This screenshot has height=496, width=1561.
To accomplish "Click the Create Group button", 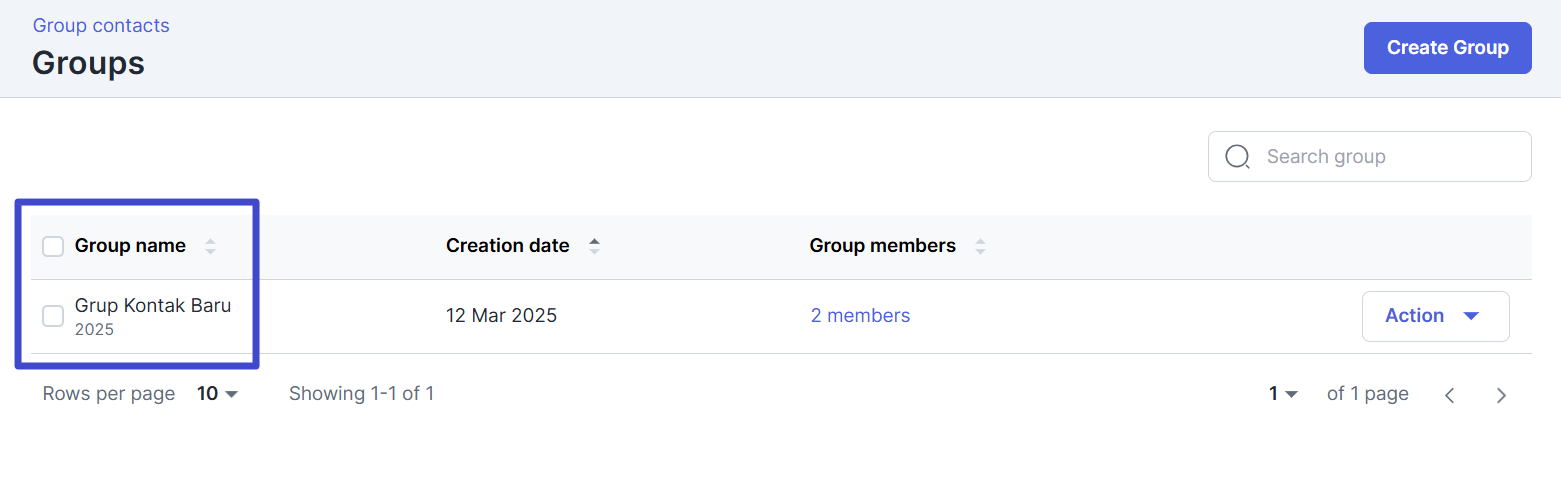I will (1447, 48).
